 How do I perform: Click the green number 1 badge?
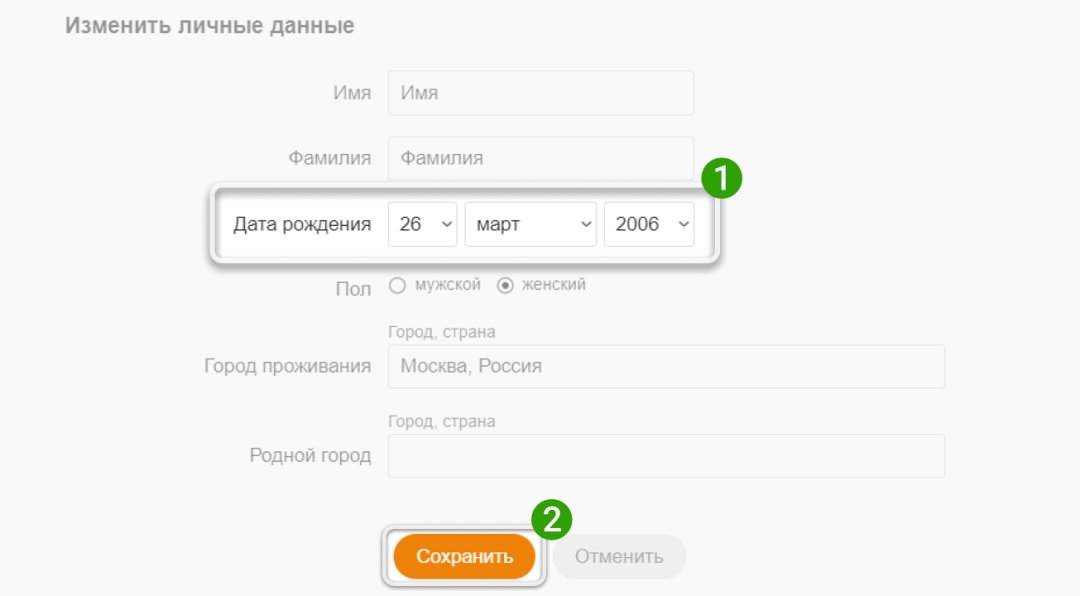coord(721,178)
